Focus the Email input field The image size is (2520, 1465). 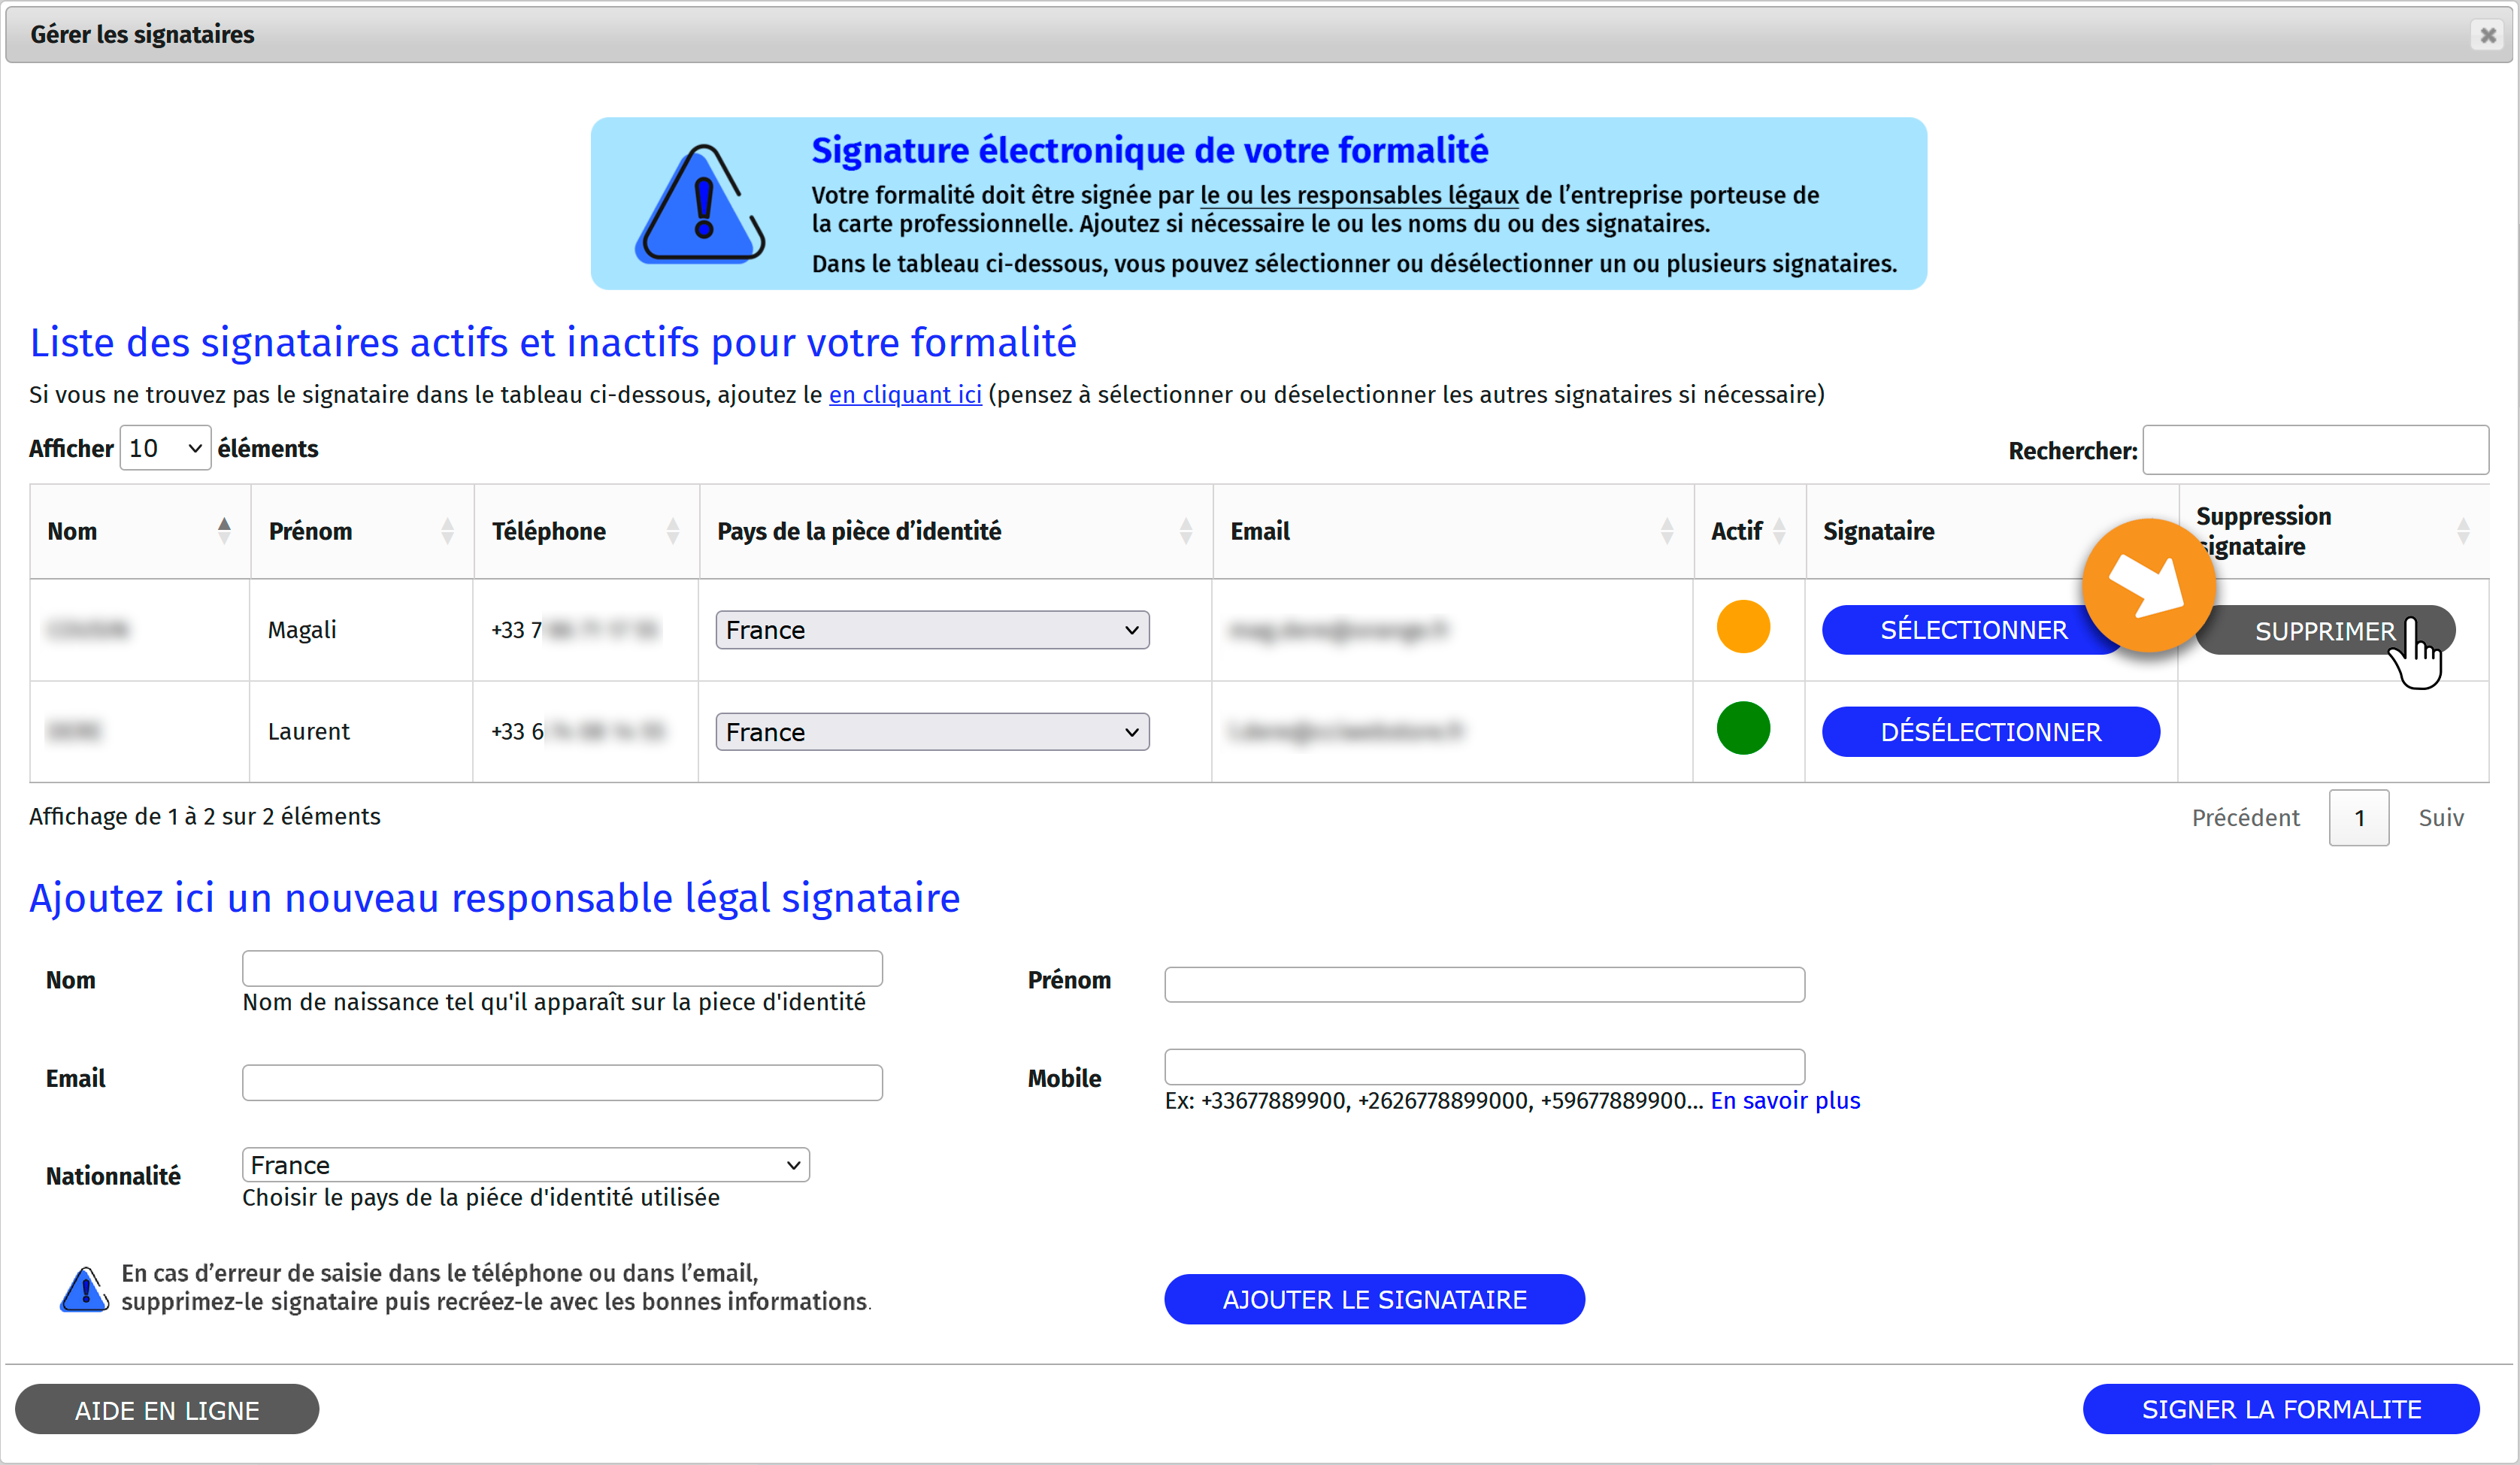562,1082
